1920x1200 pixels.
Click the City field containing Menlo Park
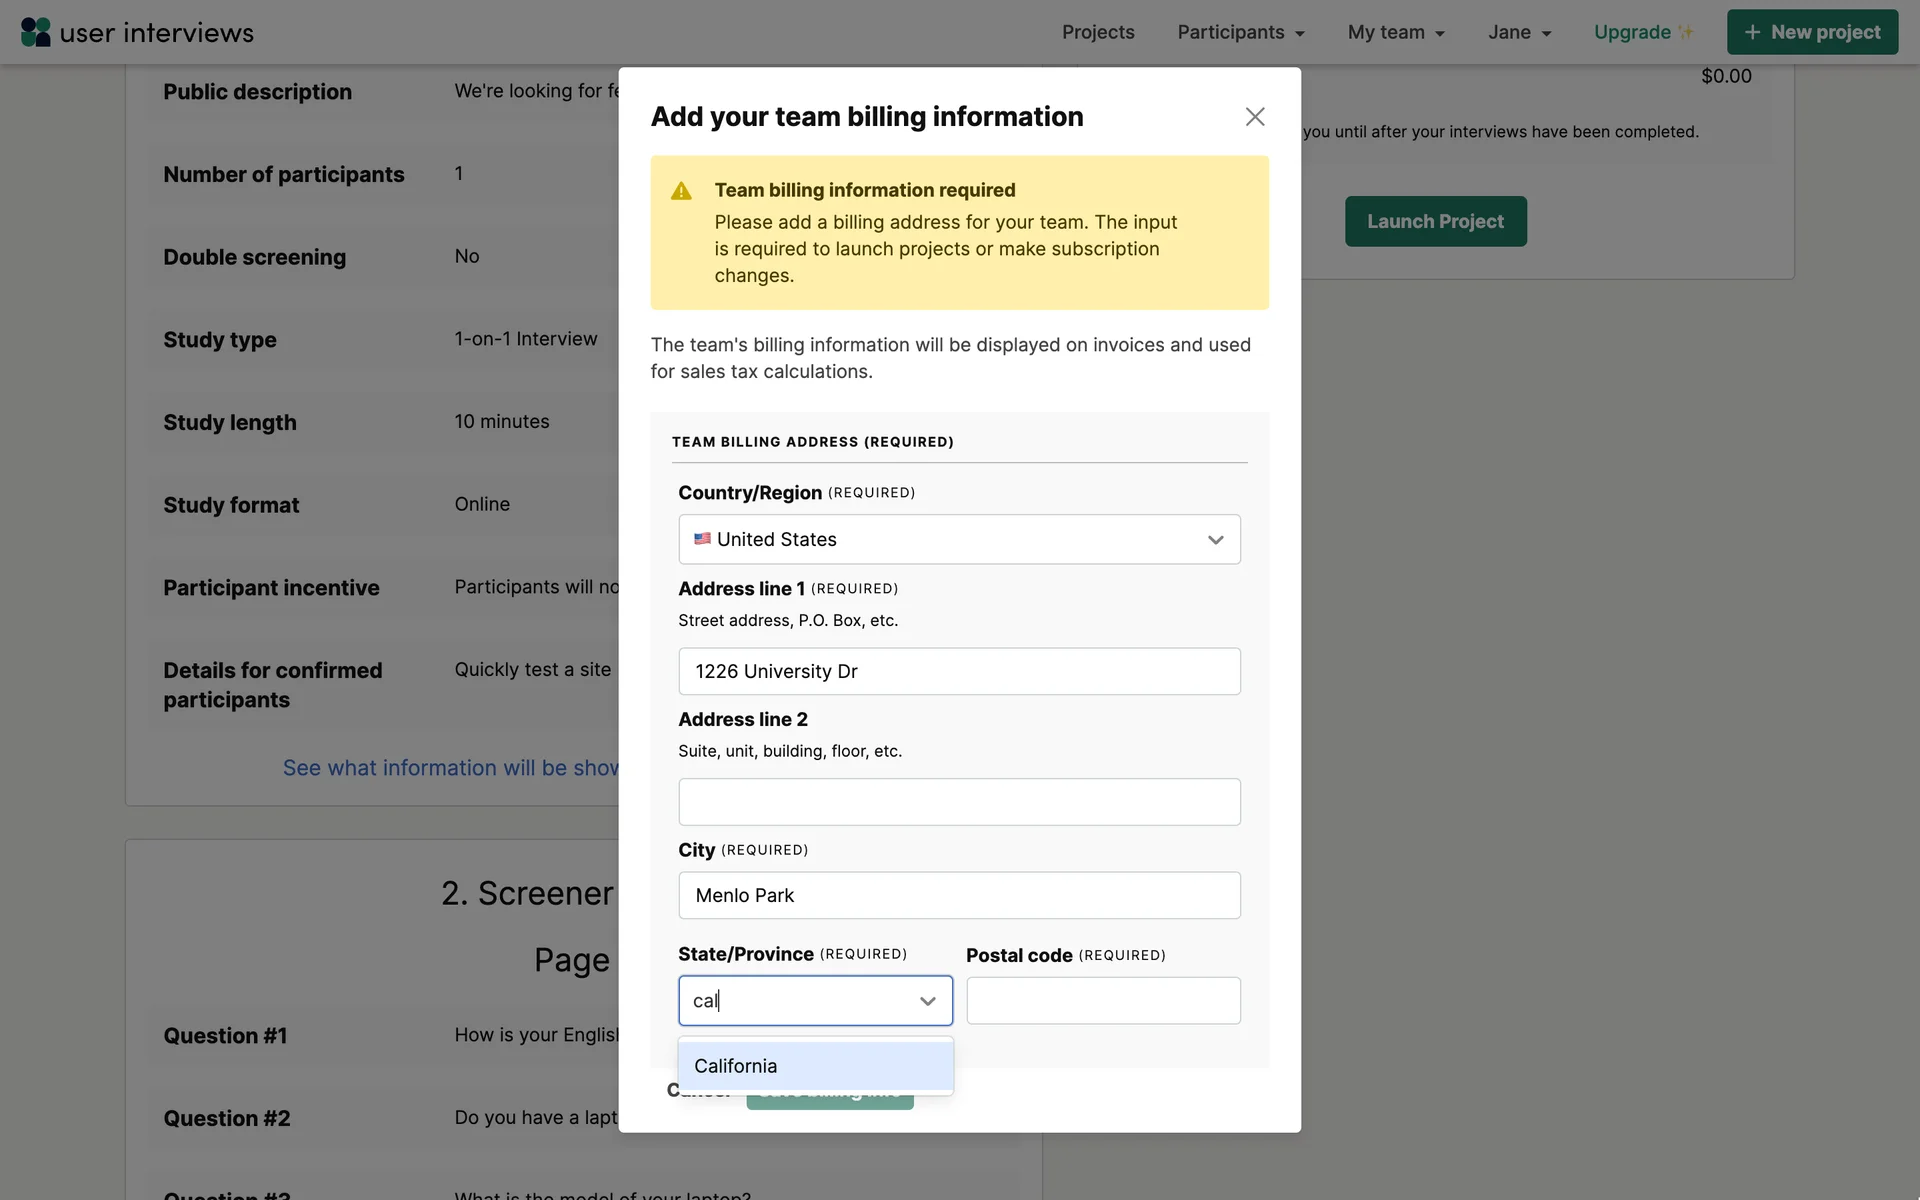[959, 896]
